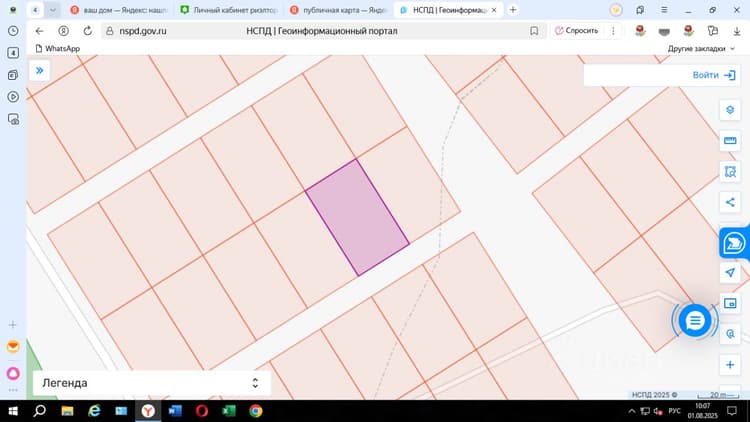Open the video play icon in sidebar
Image resolution: width=750 pixels, height=422 pixels.
pyautogui.click(x=13, y=97)
